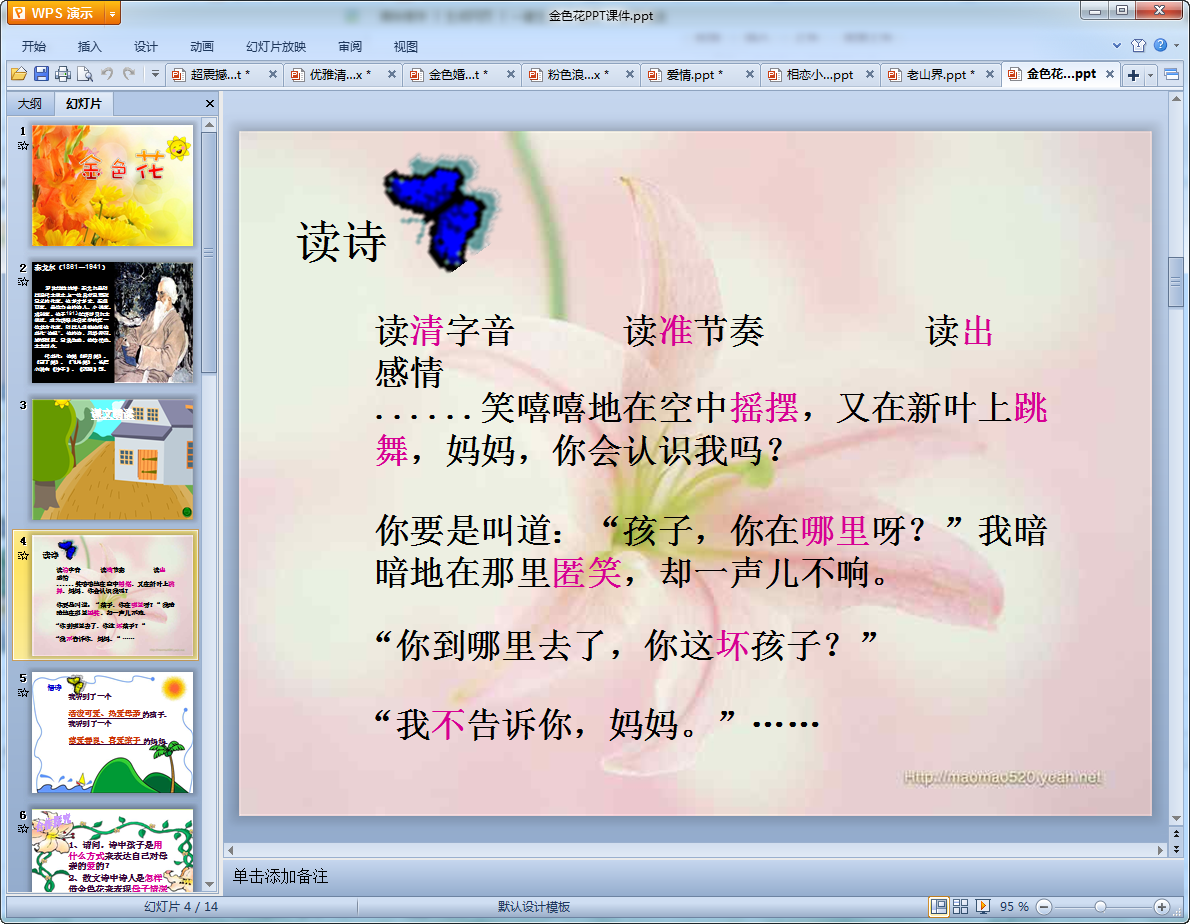Open the 审阅 ribbon tab
Viewport: 1190px width, 924px height.
pos(350,46)
